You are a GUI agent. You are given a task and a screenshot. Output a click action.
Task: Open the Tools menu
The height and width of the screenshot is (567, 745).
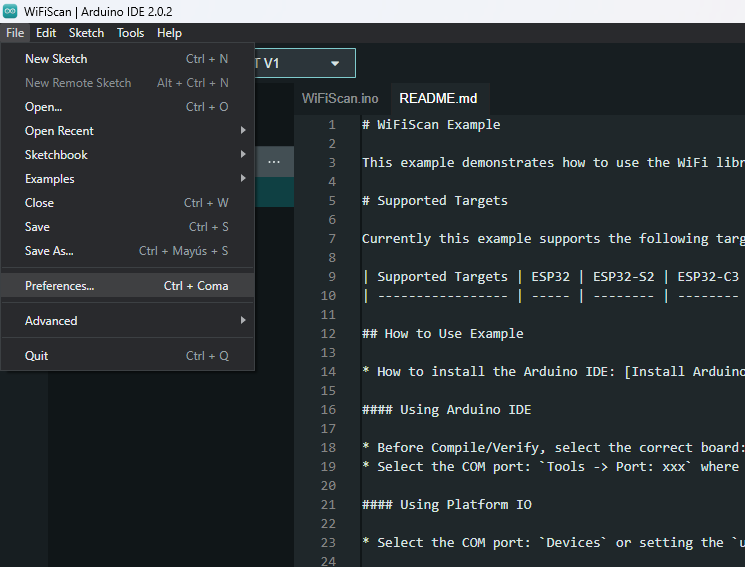[131, 33]
